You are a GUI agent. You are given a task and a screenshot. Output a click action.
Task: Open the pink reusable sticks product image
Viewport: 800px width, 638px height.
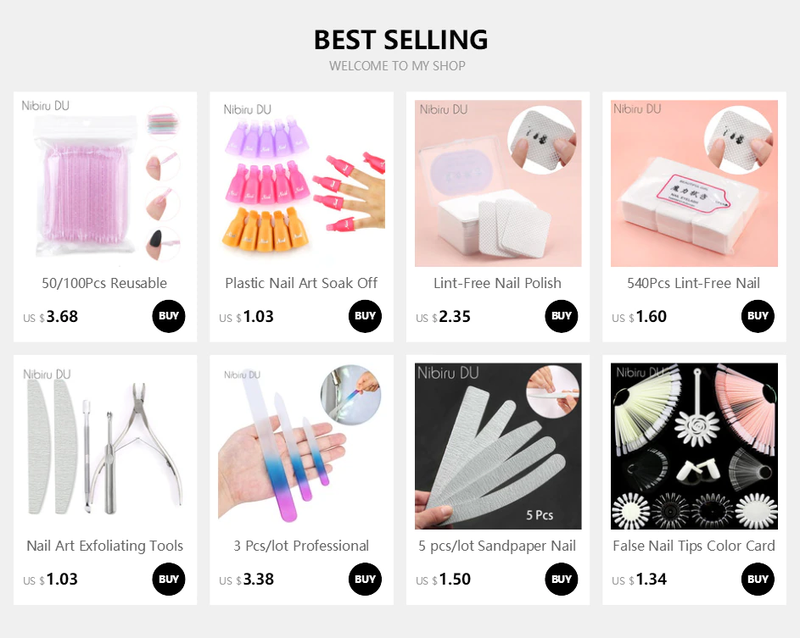tap(105, 183)
